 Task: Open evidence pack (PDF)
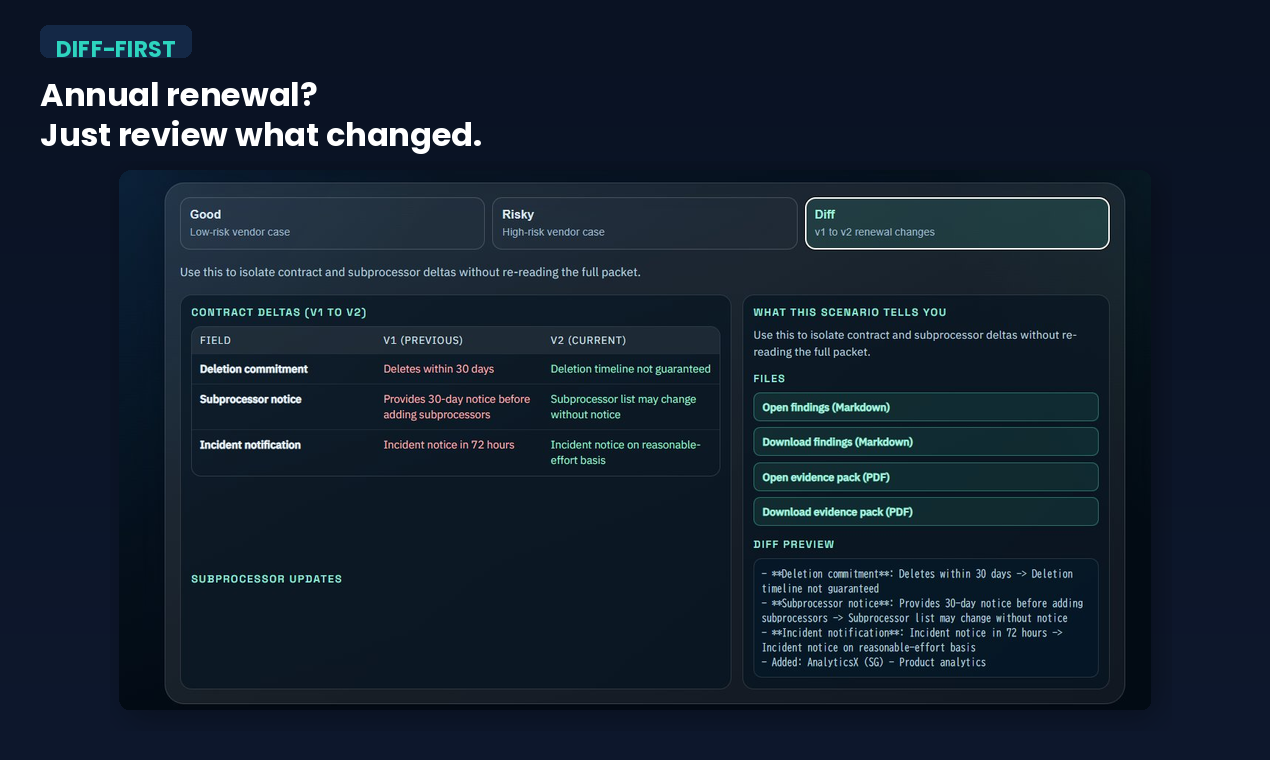coord(925,477)
